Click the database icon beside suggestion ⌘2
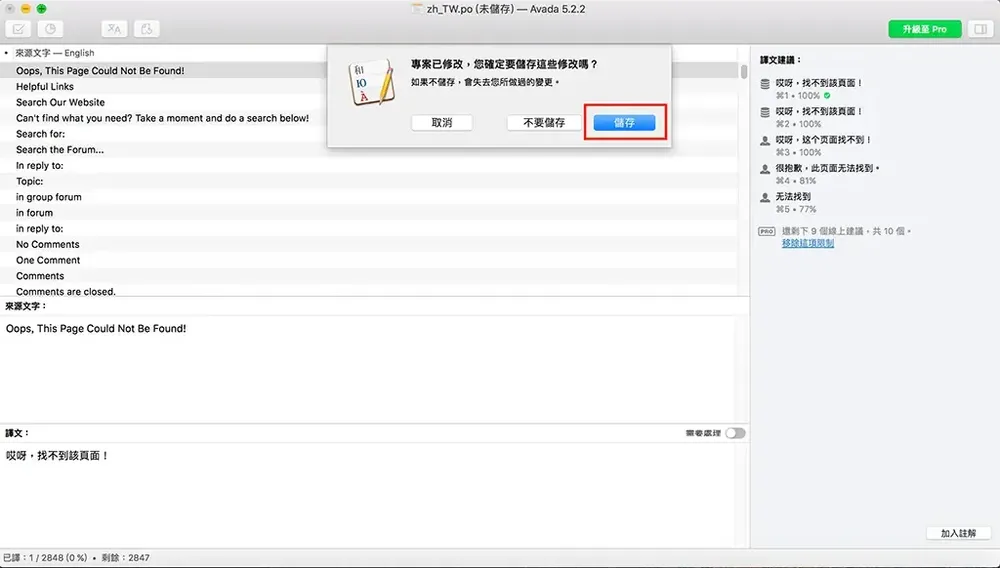The width and height of the screenshot is (1000, 568). coord(765,112)
